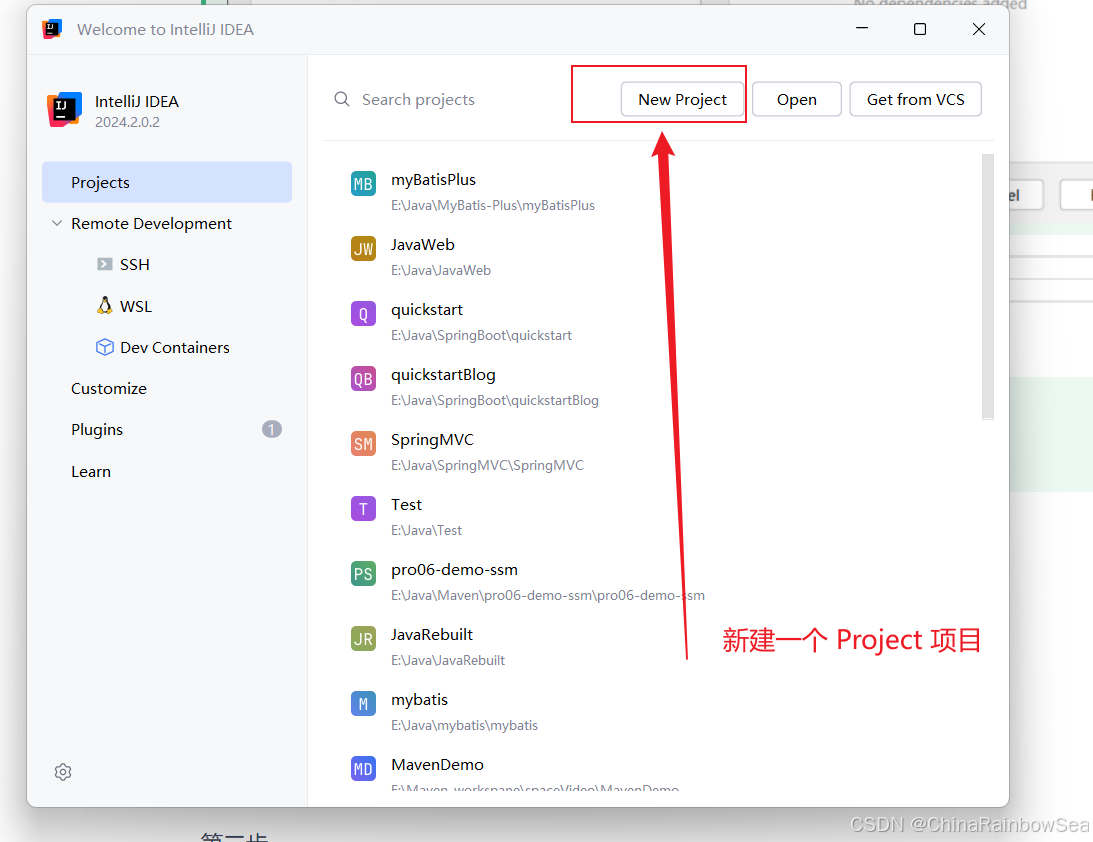The height and width of the screenshot is (842, 1093).
Task: Open the quickstart project name
Action: click(427, 309)
